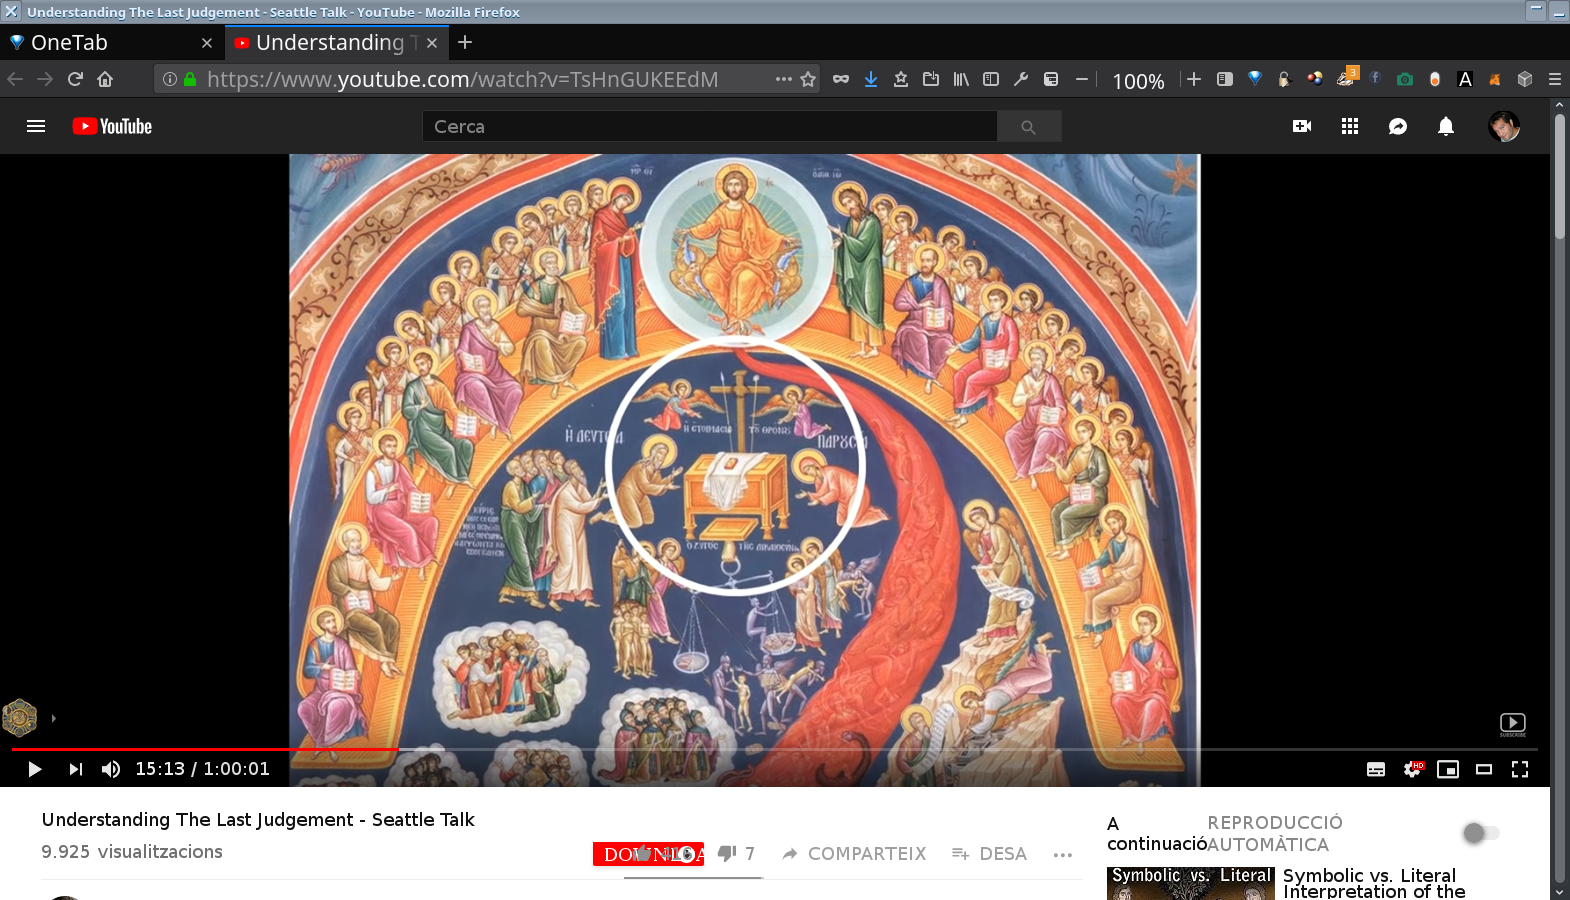The height and width of the screenshot is (900, 1570).
Task: Click the green camera screenshot extension
Action: pos(1405,79)
